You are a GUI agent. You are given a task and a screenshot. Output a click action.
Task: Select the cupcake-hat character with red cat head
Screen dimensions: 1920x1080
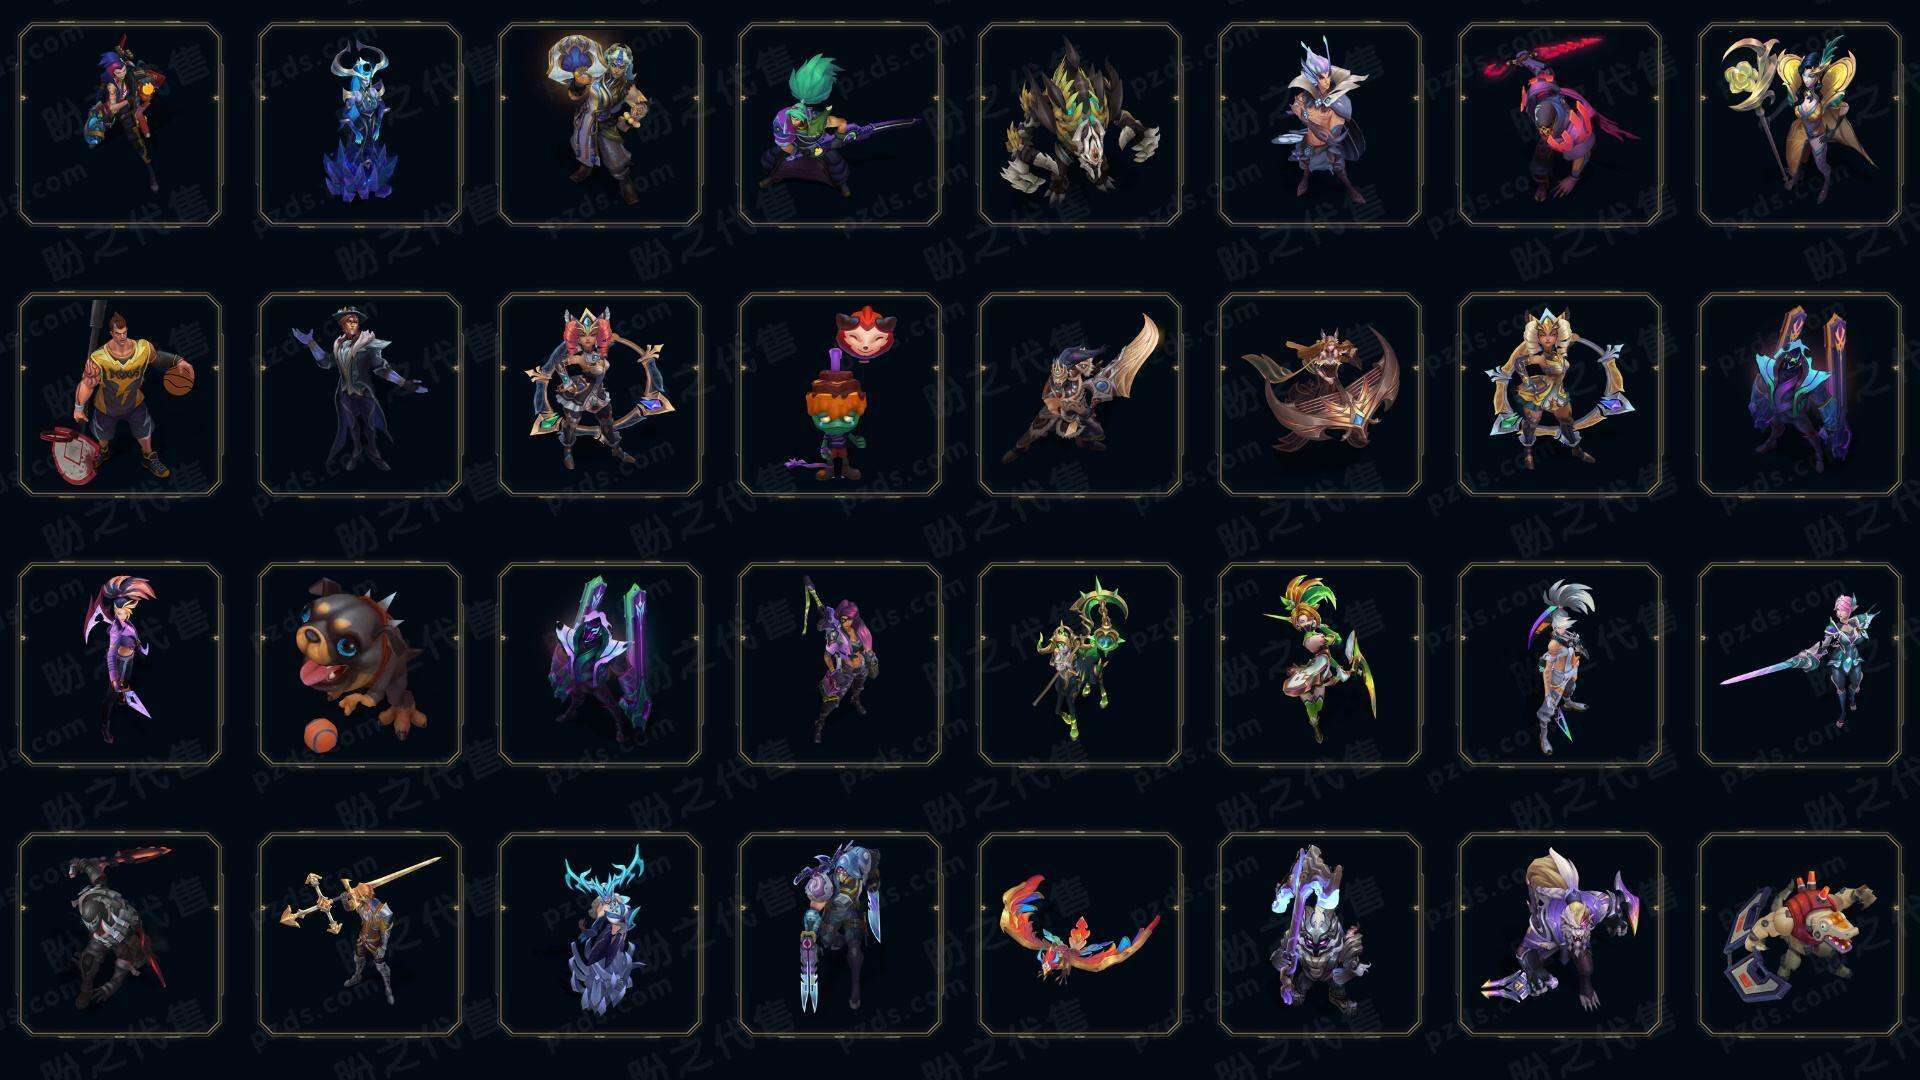(x=840, y=395)
